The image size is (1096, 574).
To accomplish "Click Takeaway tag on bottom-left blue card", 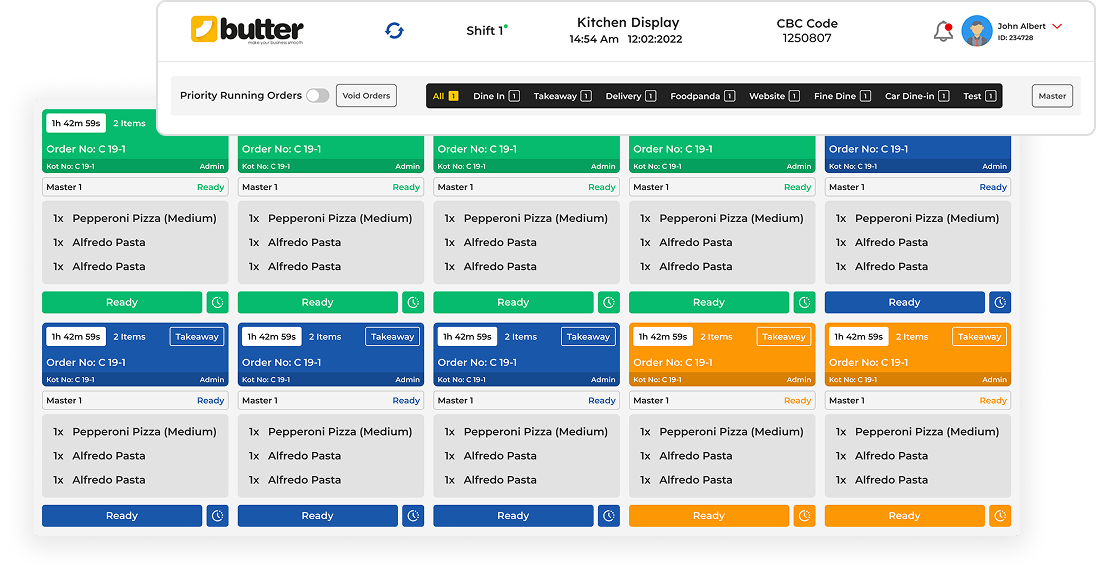I will 197,337.
